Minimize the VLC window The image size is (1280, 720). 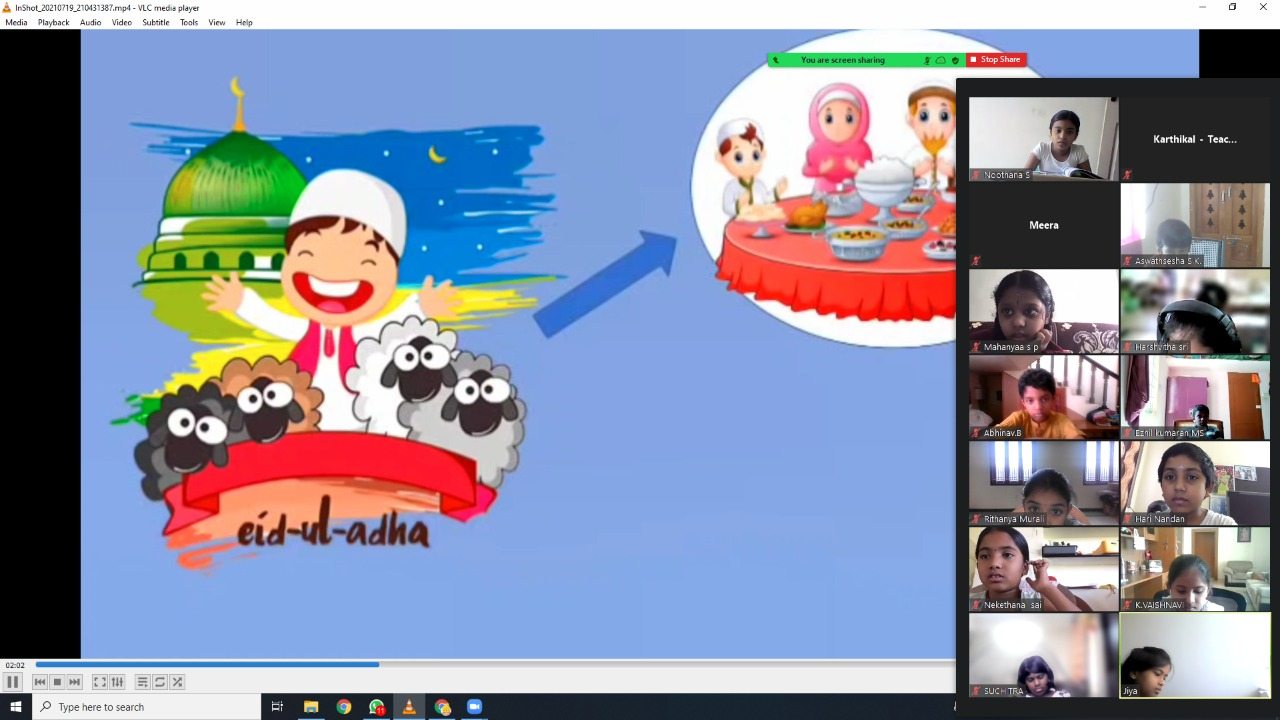[1203, 7]
